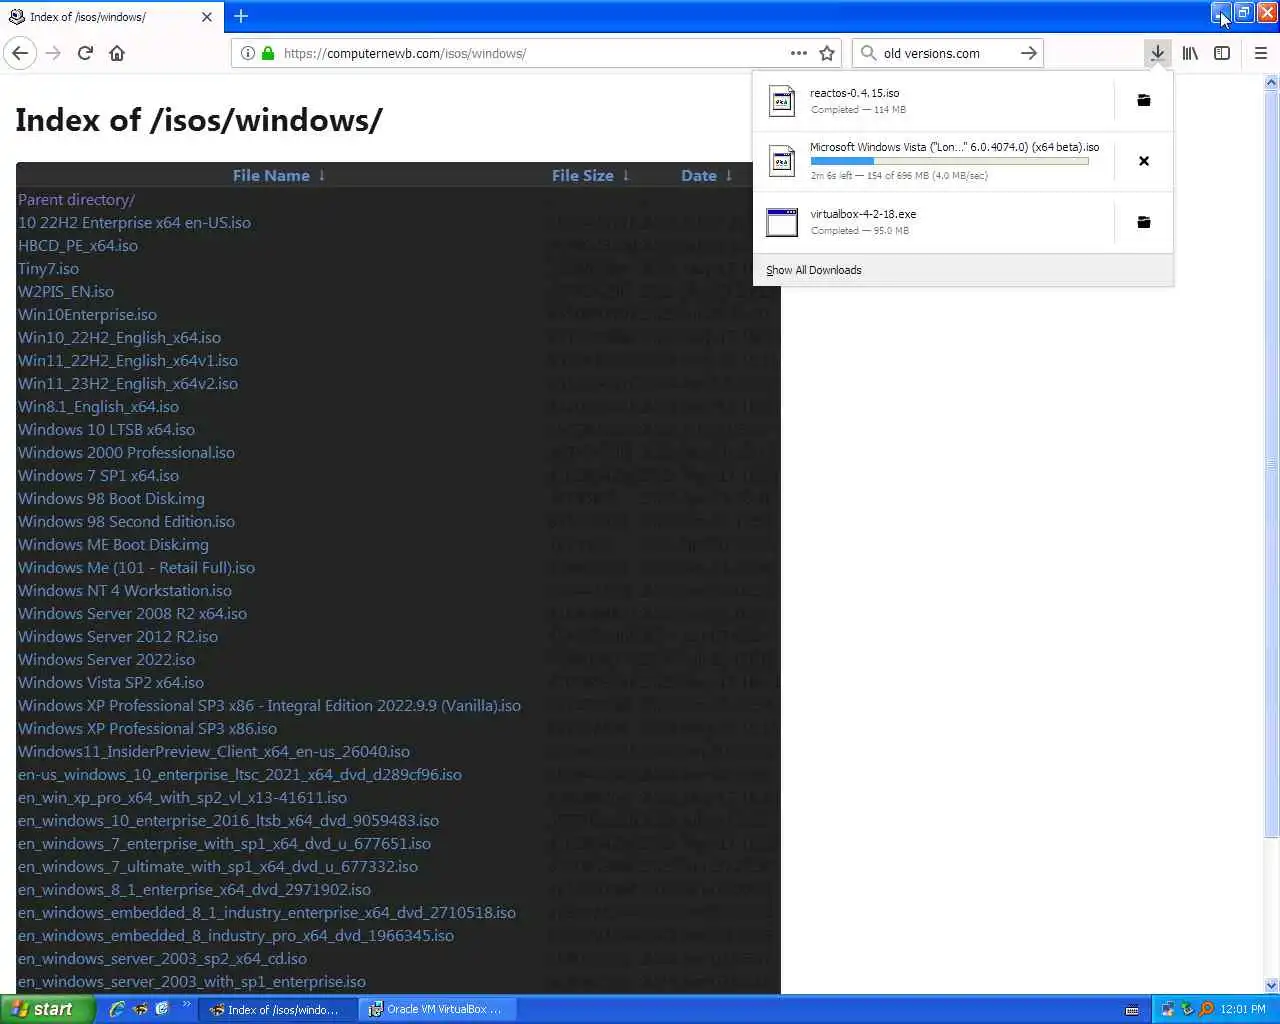1280x1024 pixels.
Task: Click the forward navigation arrow
Action: click(x=53, y=53)
